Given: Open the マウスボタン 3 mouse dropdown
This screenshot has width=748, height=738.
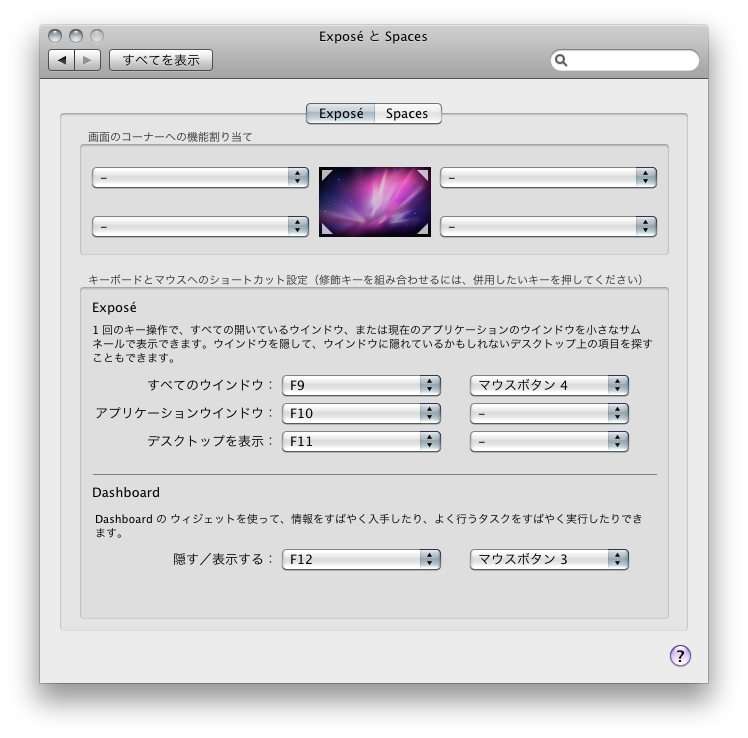Looking at the screenshot, I should pyautogui.click(x=549, y=559).
